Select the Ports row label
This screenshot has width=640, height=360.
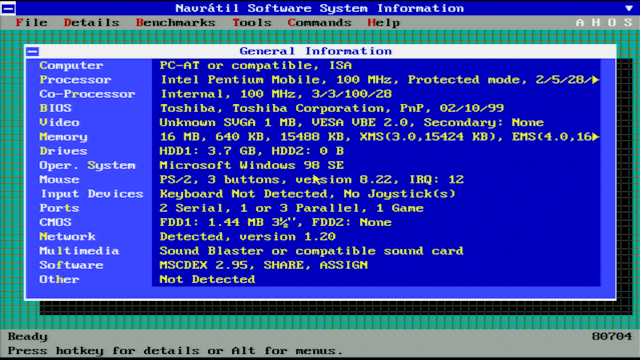pos(59,208)
